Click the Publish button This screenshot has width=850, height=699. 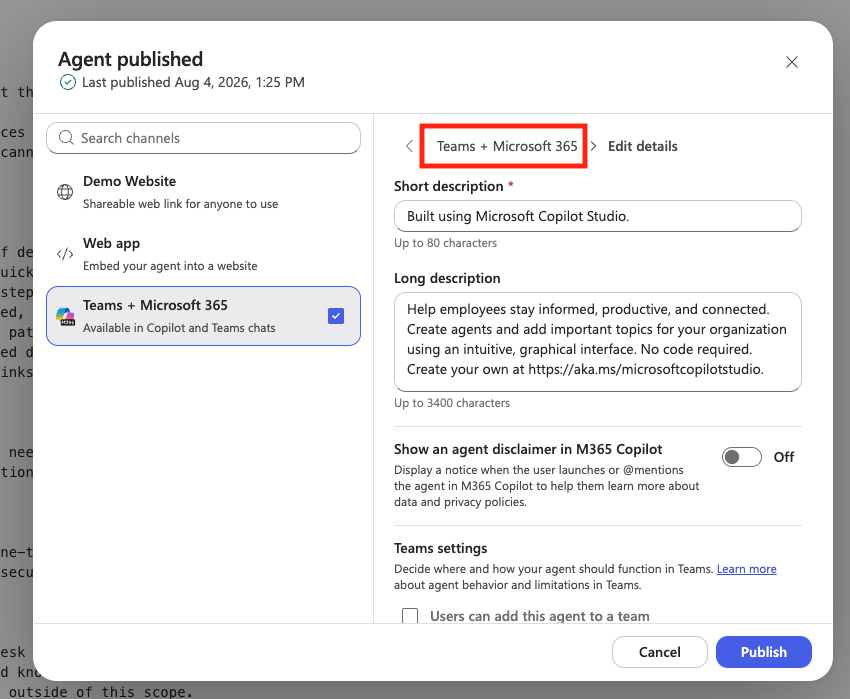click(764, 652)
